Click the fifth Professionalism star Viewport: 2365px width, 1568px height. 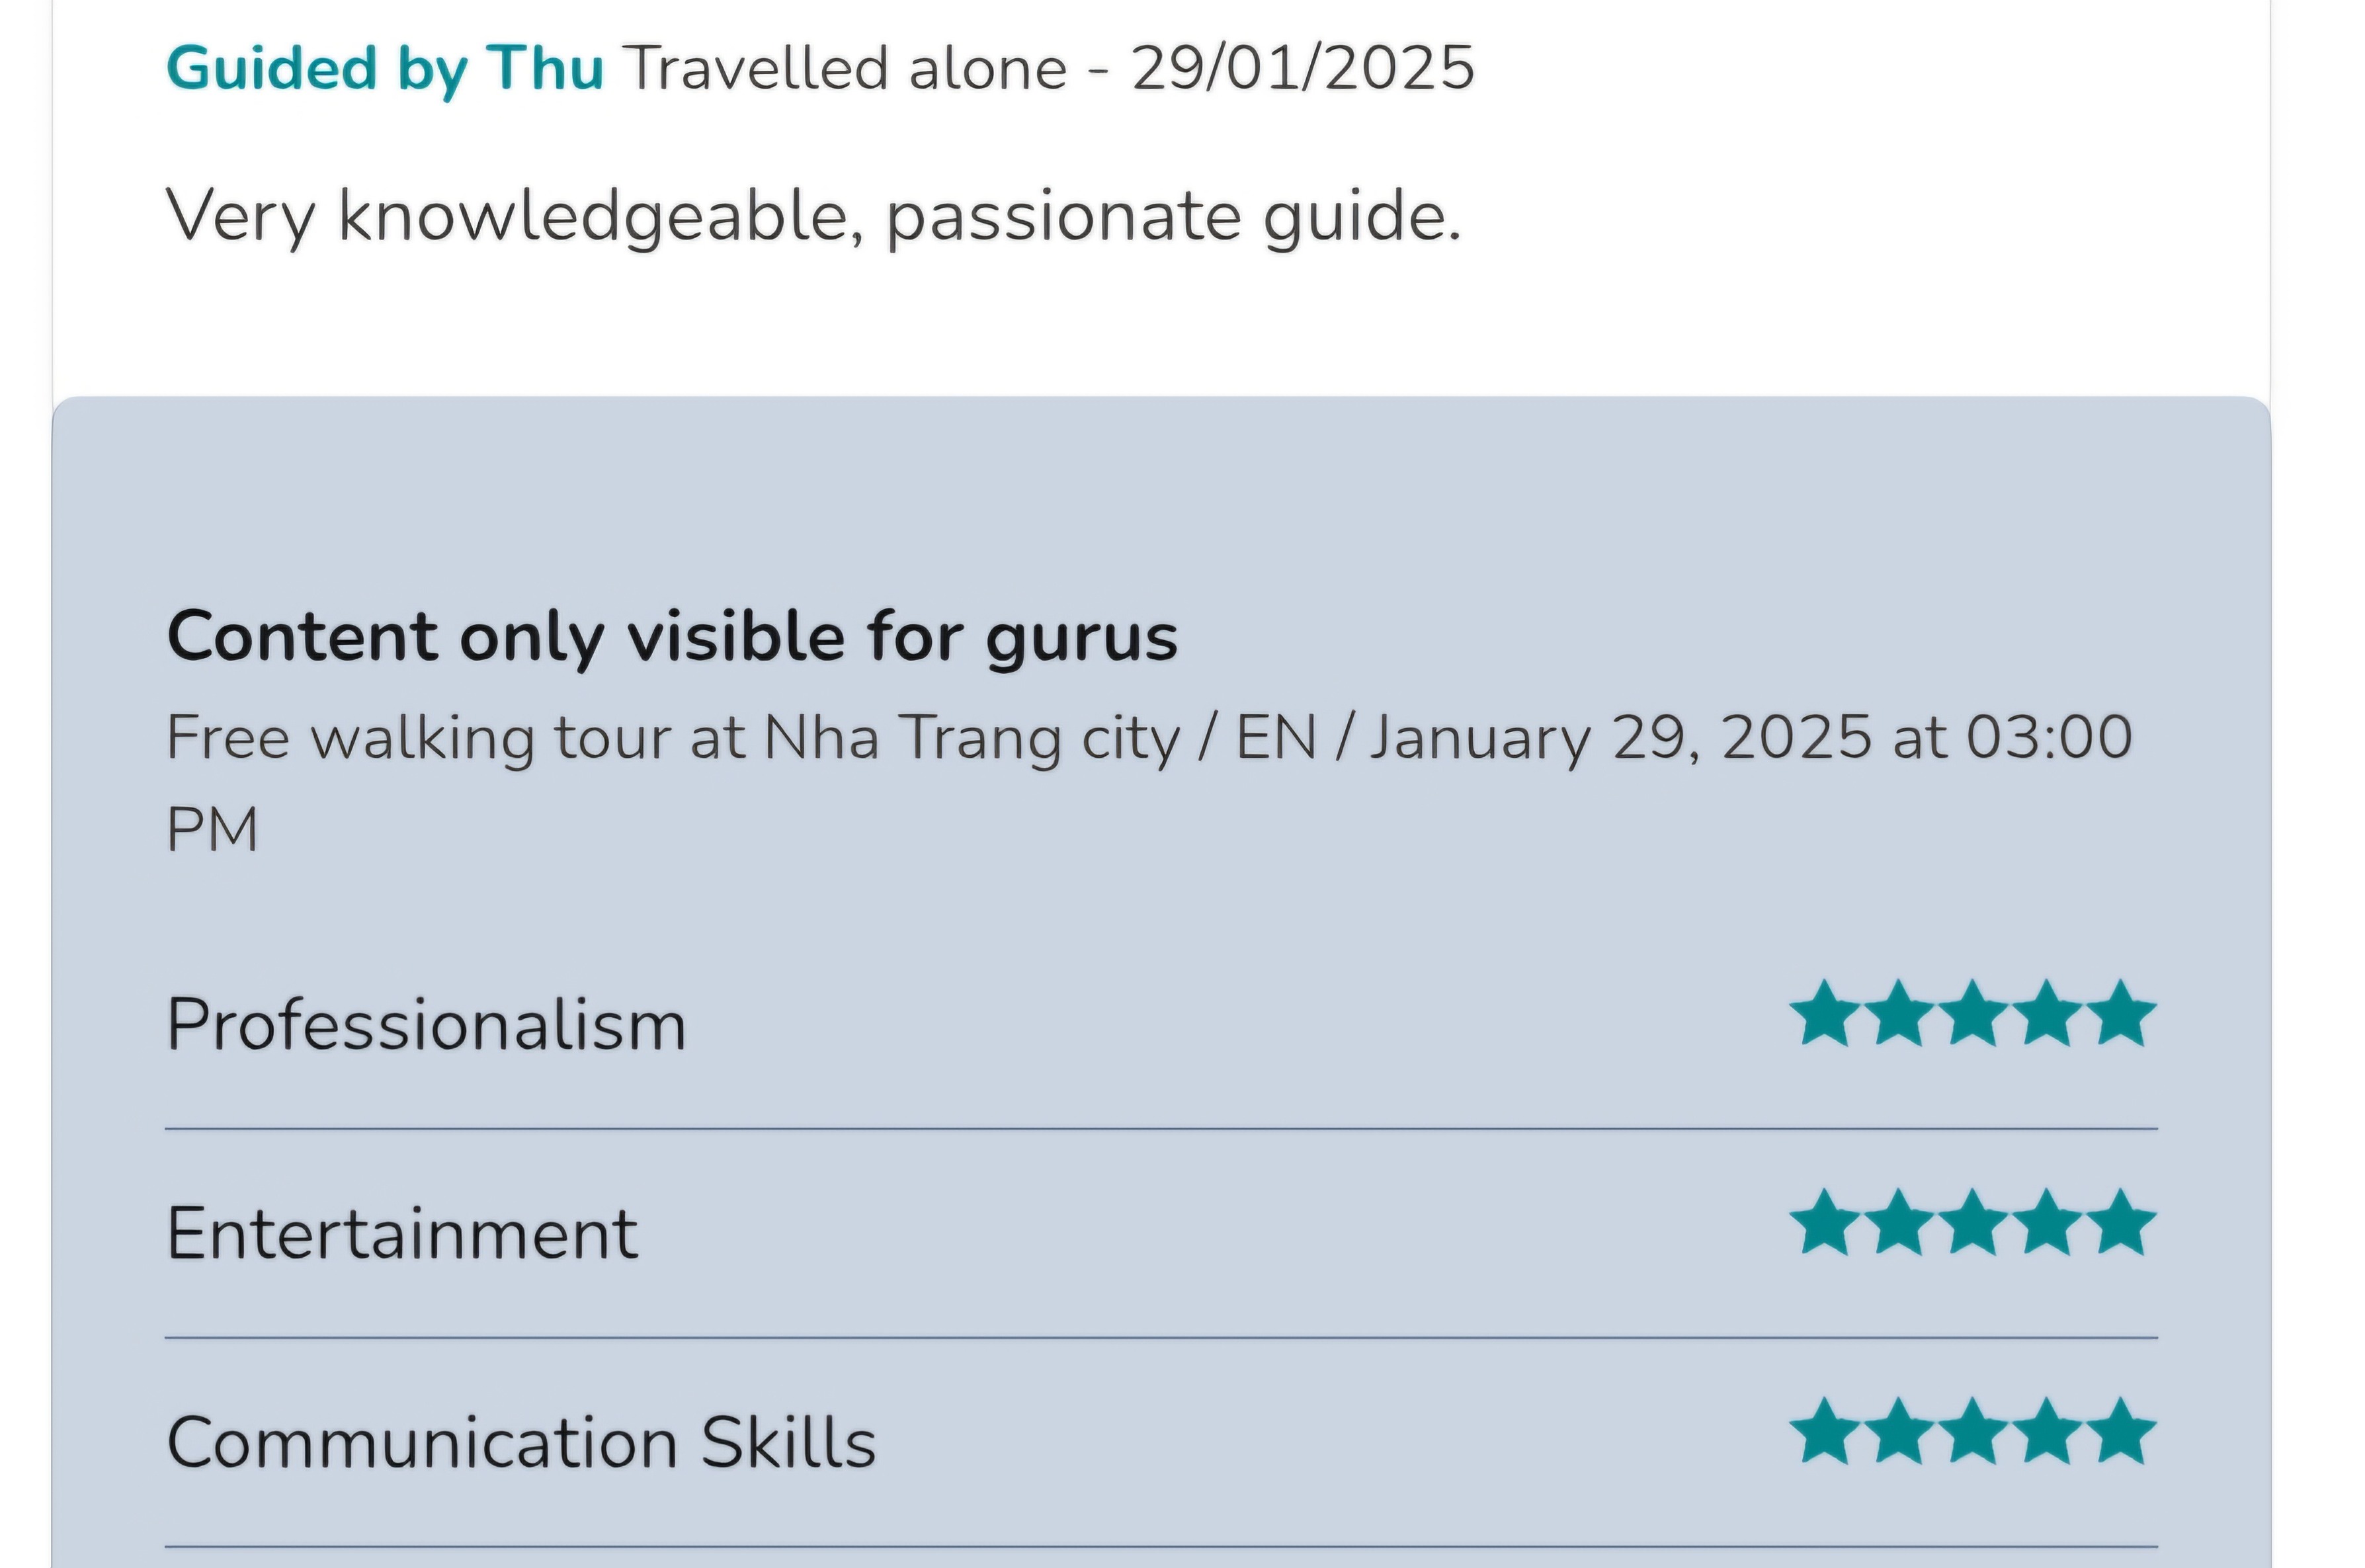[2121, 1014]
